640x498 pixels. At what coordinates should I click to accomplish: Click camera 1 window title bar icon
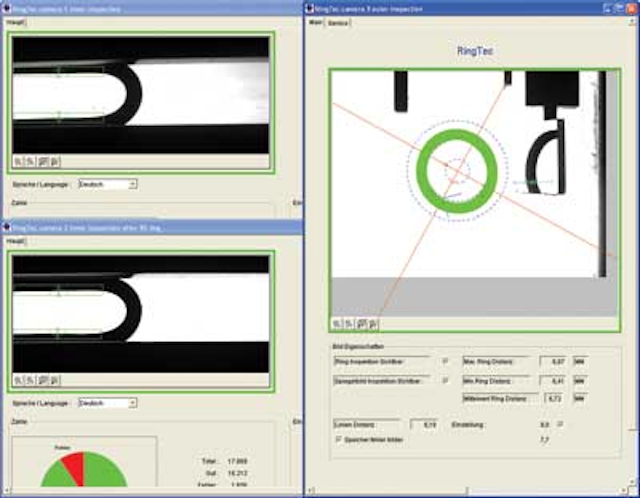[x=7, y=8]
